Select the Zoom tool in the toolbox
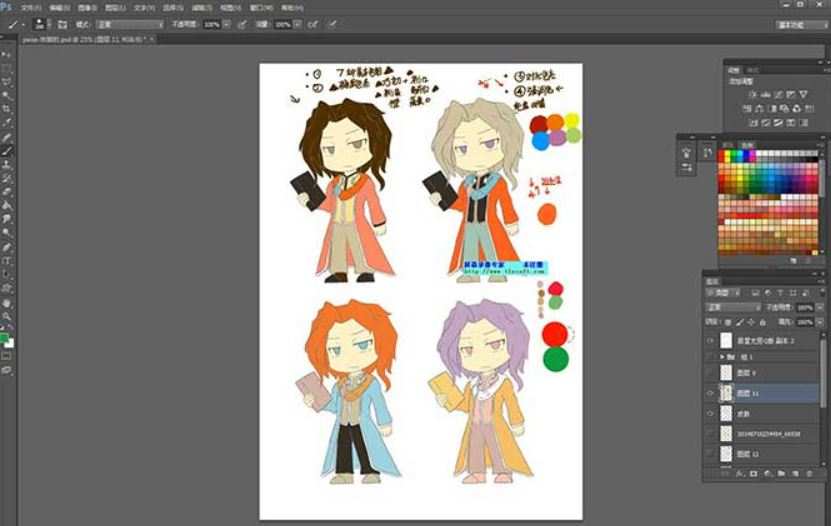 tap(7, 316)
